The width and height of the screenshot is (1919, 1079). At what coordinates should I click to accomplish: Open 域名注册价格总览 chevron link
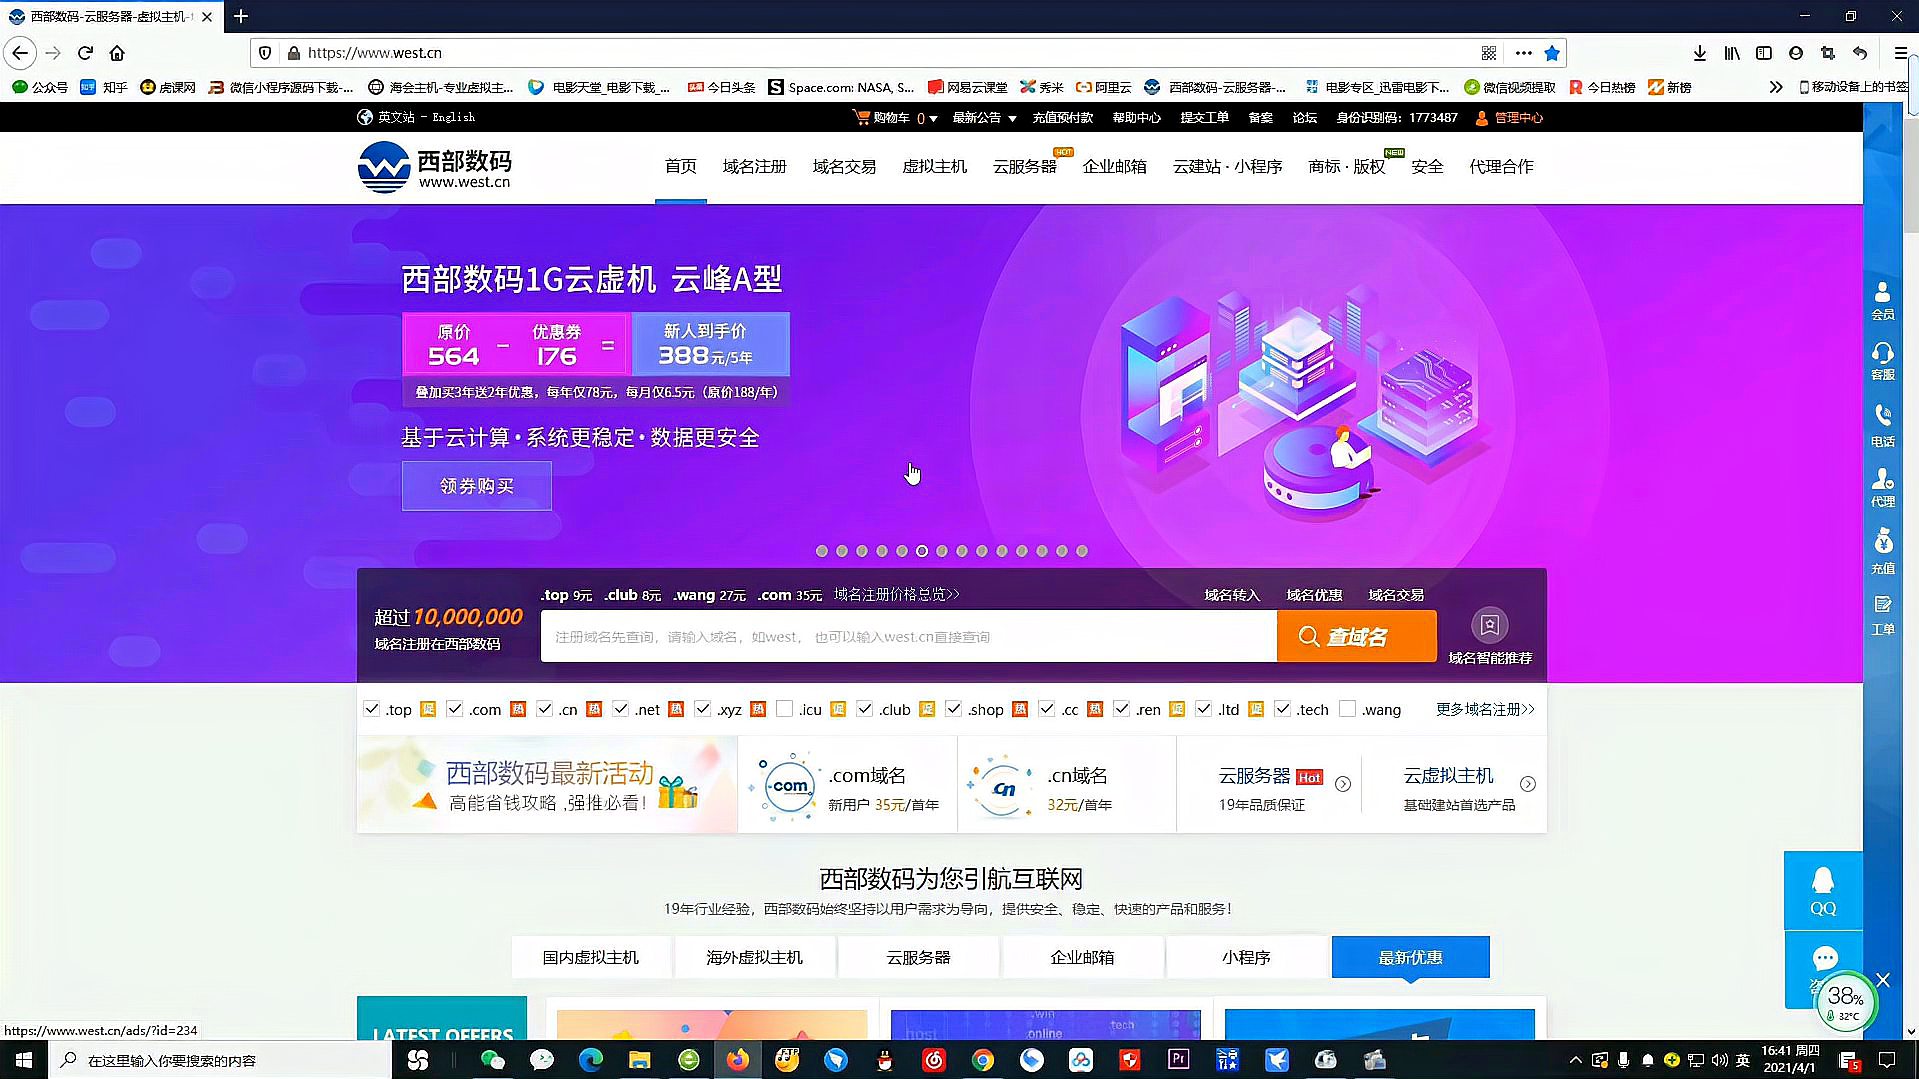coord(896,595)
